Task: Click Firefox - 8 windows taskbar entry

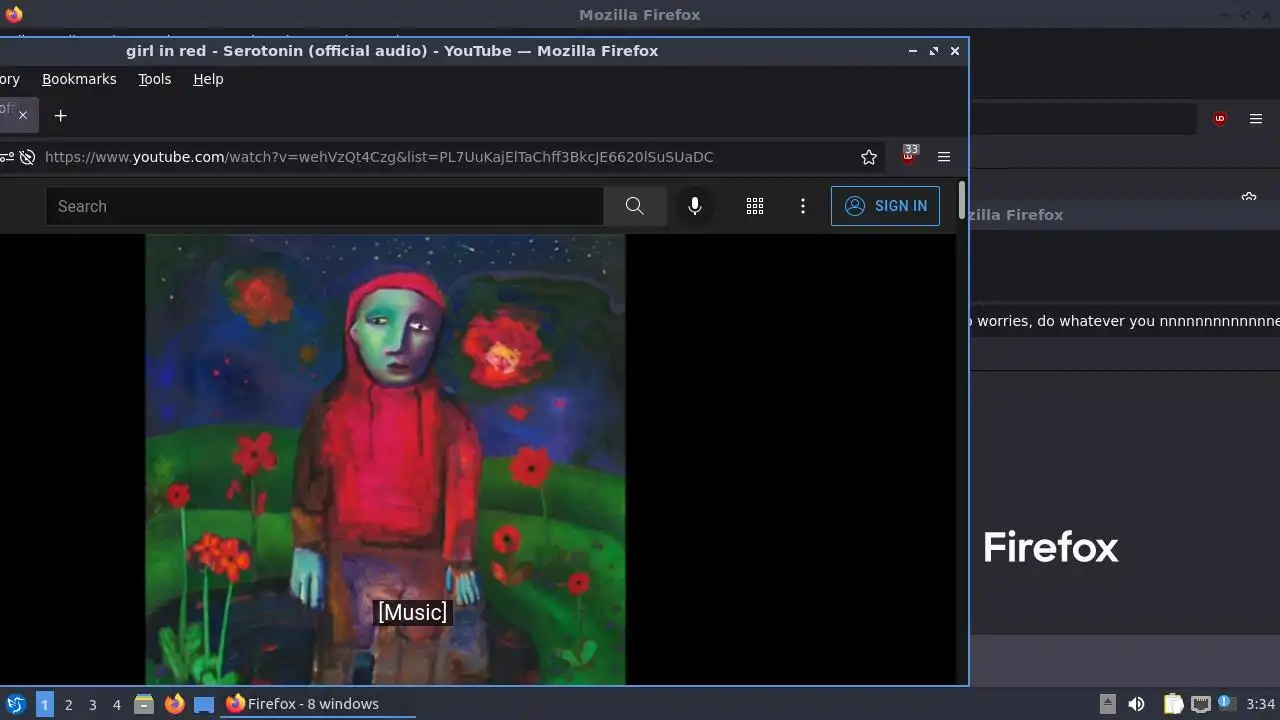Action: (318, 704)
